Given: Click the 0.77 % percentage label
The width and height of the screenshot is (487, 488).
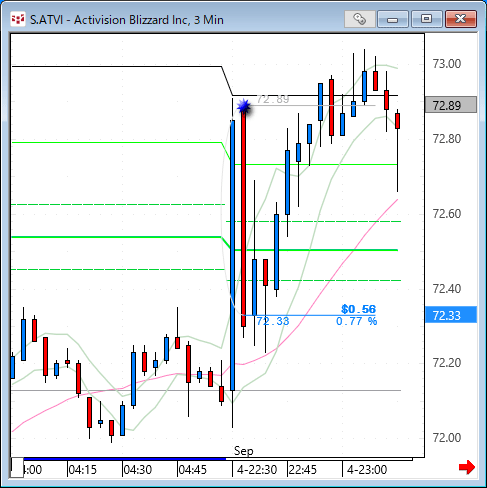Looking at the screenshot, I should (x=356, y=321).
